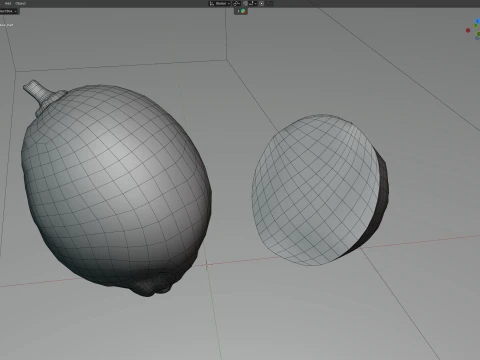Toggle the snapping magnet icon
The width and height of the screenshot is (480, 360).
pos(245,3)
